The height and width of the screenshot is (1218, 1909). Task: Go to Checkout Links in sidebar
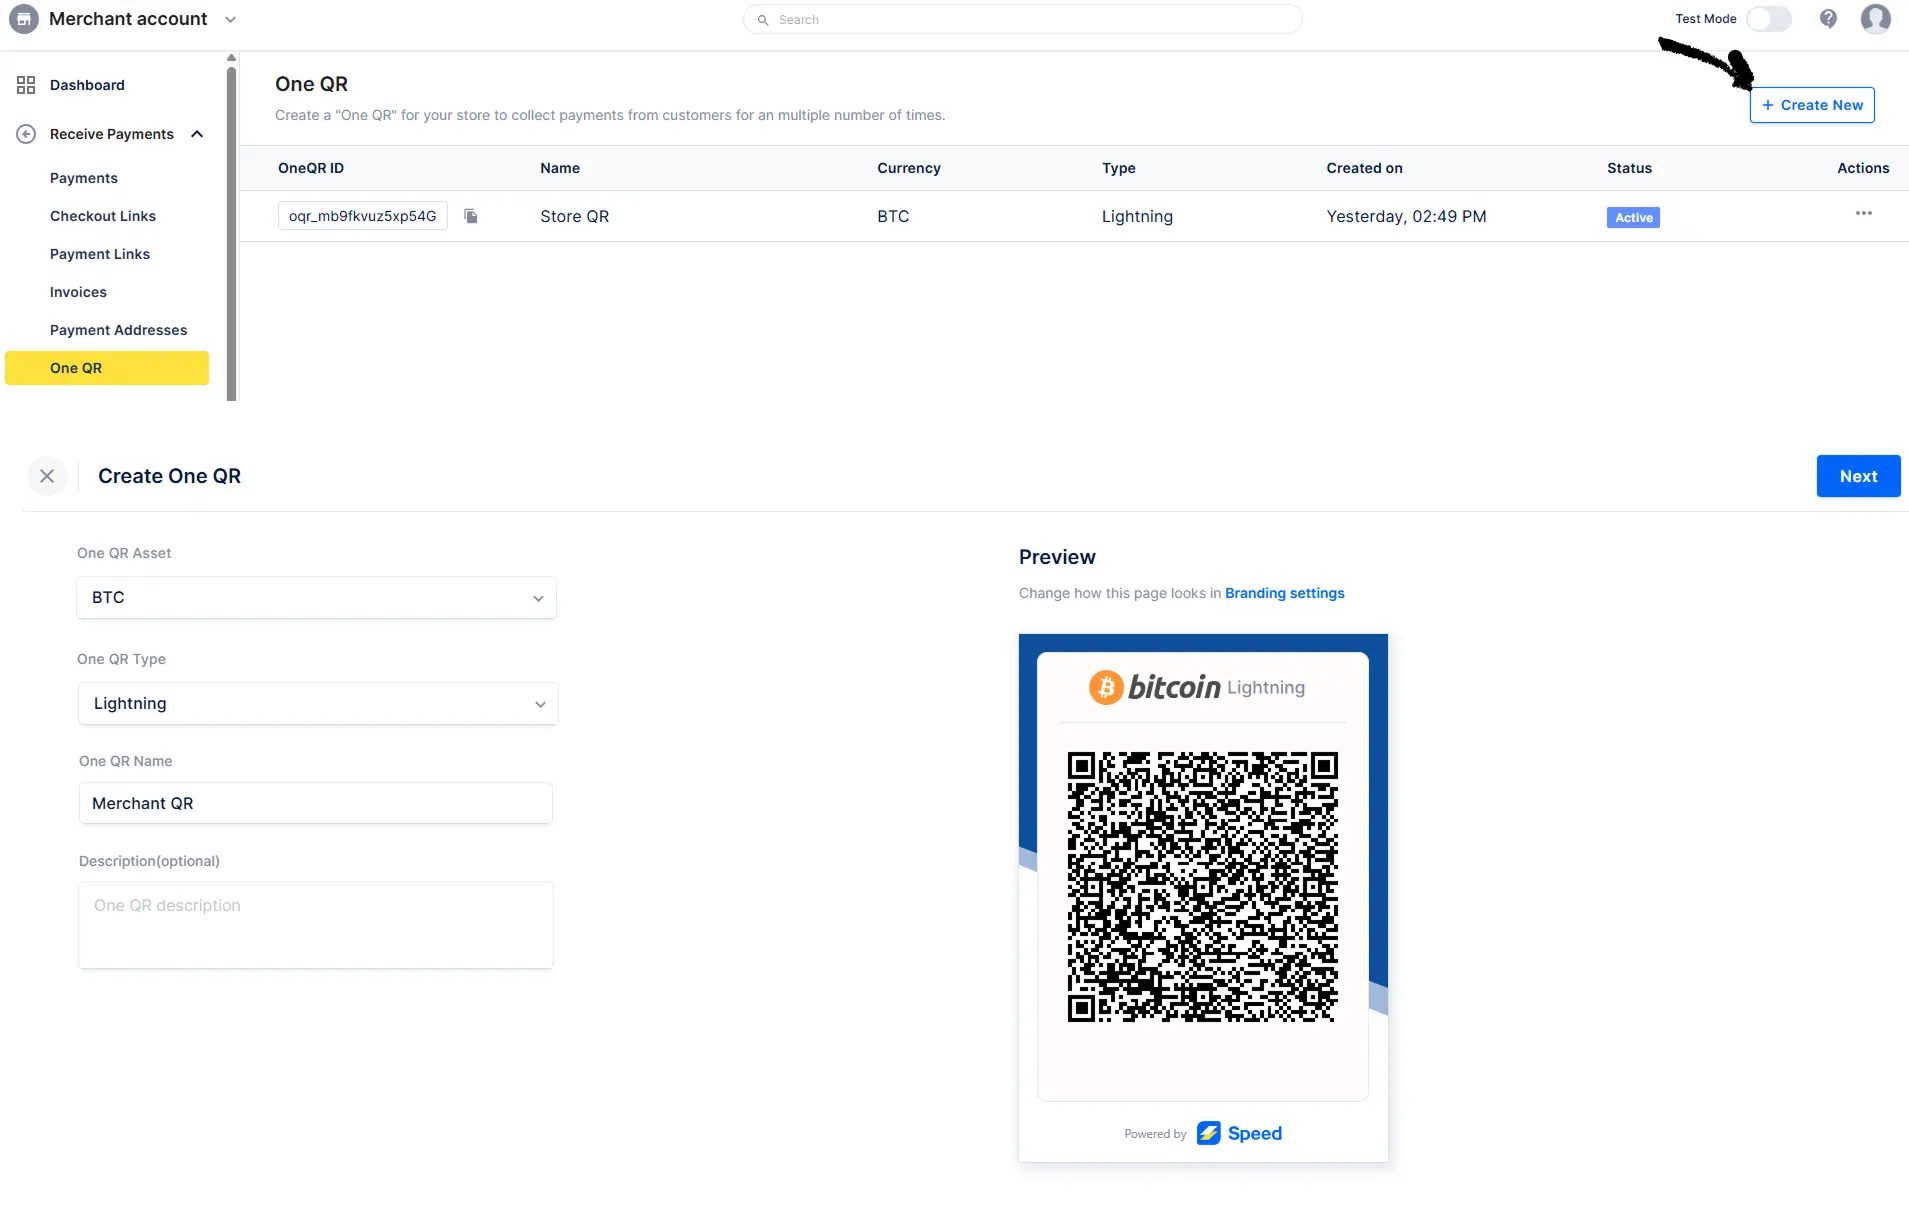[x=103, y=216]
